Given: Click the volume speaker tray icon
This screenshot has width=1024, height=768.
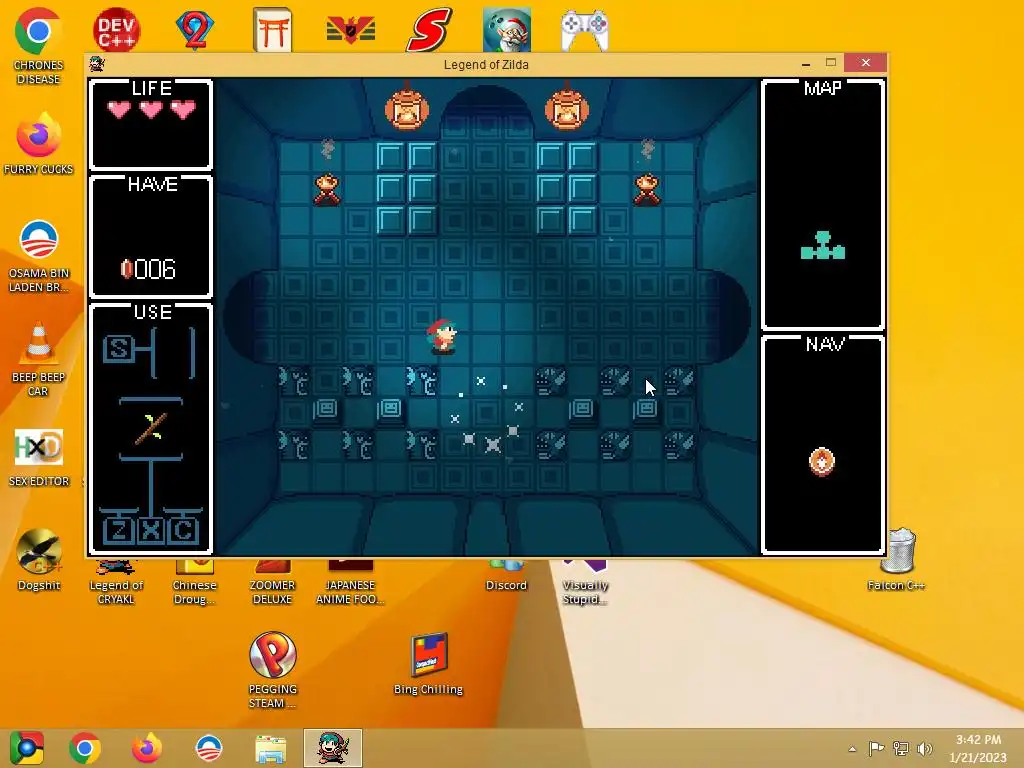Looking at the screenshot, I should tap(925, 748).
